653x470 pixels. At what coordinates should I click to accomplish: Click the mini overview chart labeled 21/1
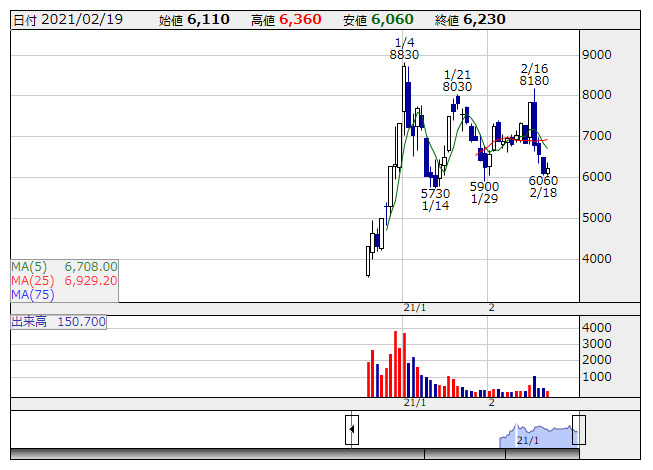[x=538, y=435]
